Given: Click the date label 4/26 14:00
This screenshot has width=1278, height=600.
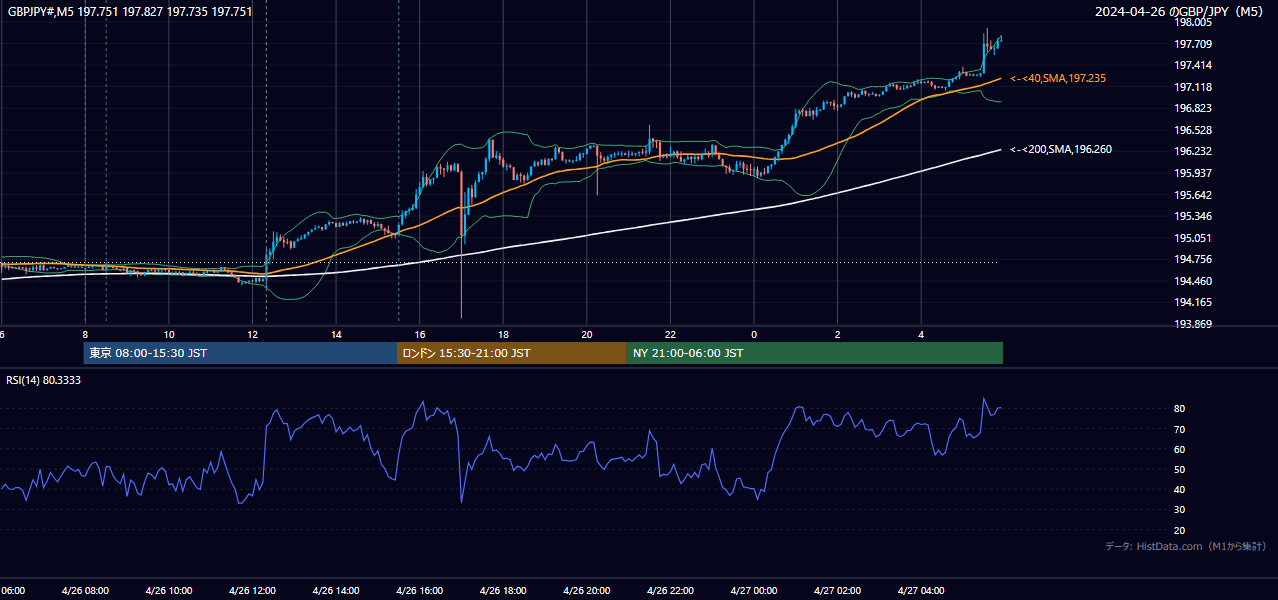Looking at the screenshot, I should pyautogui.click(x=336, y=591).
